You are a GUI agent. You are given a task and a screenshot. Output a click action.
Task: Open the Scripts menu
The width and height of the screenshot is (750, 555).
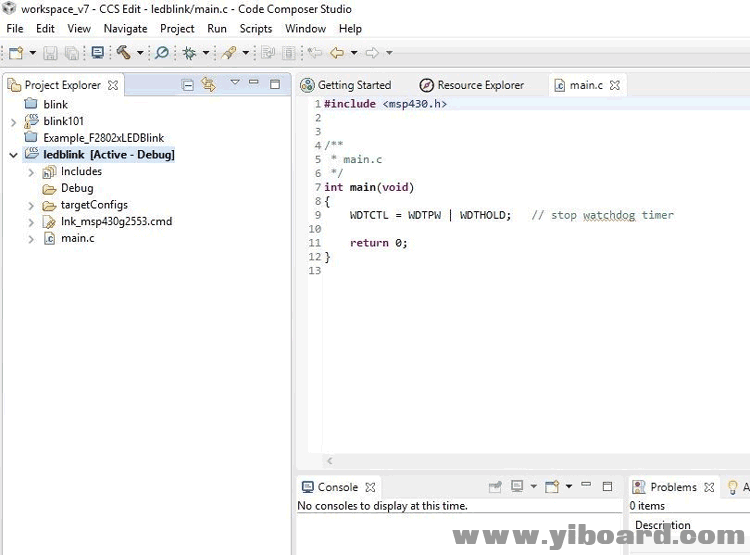tap(256, 29)
